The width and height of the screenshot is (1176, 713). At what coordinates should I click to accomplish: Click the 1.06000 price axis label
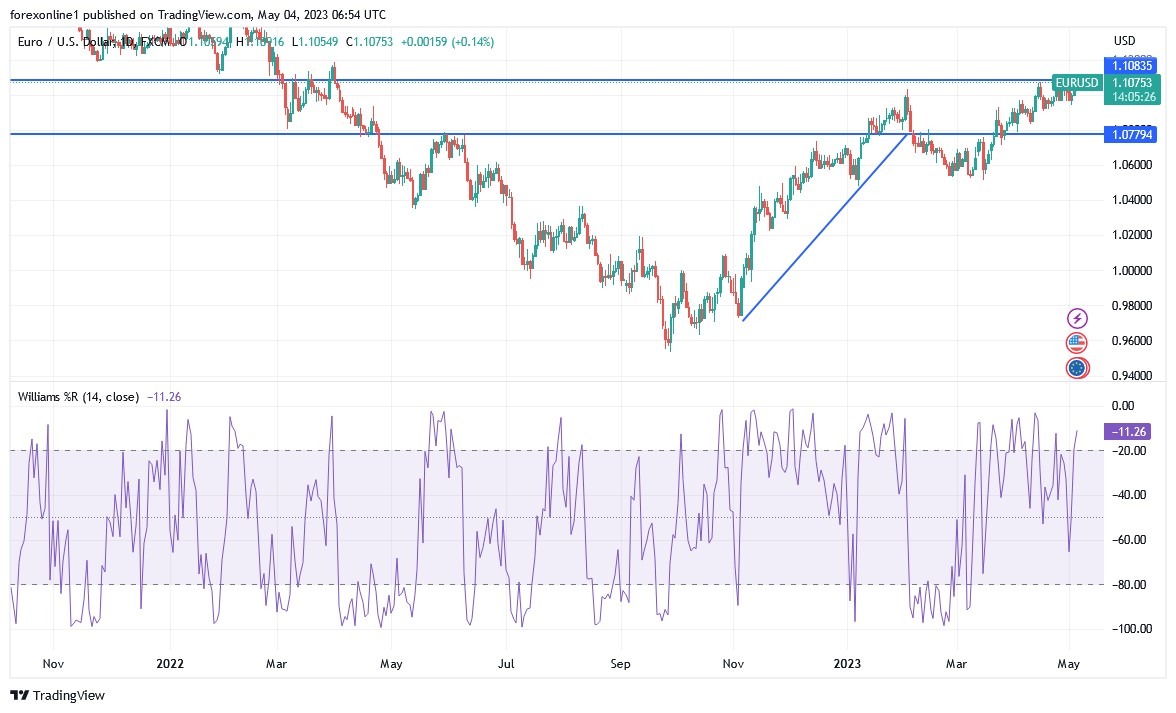(x=1132, y=165)
